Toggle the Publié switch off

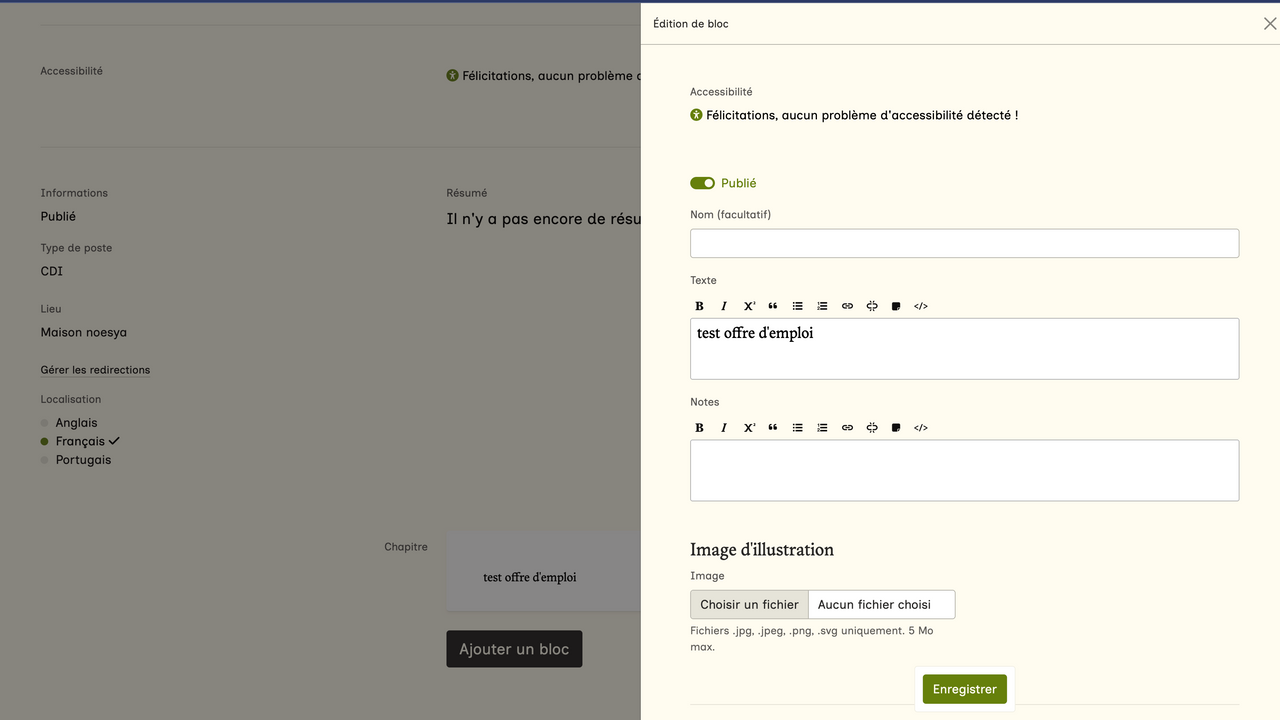(x=702, y=183)
